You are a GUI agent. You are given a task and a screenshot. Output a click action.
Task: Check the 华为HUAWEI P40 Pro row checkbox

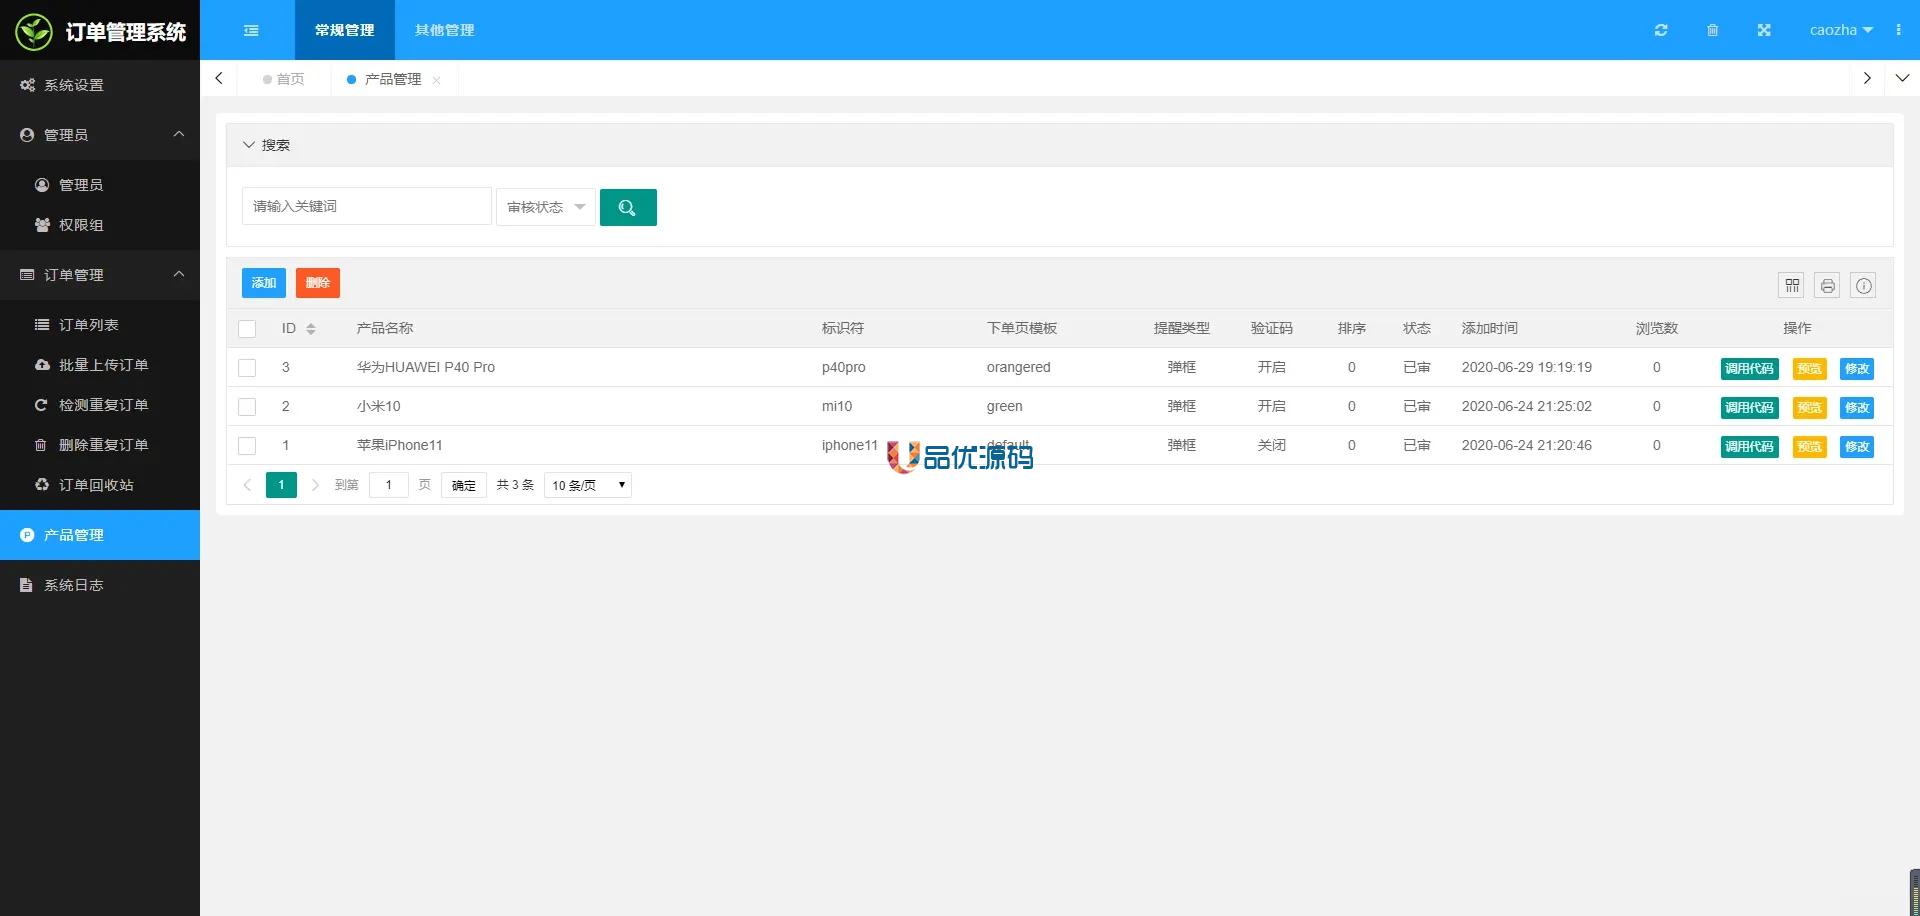click(247, 368)
